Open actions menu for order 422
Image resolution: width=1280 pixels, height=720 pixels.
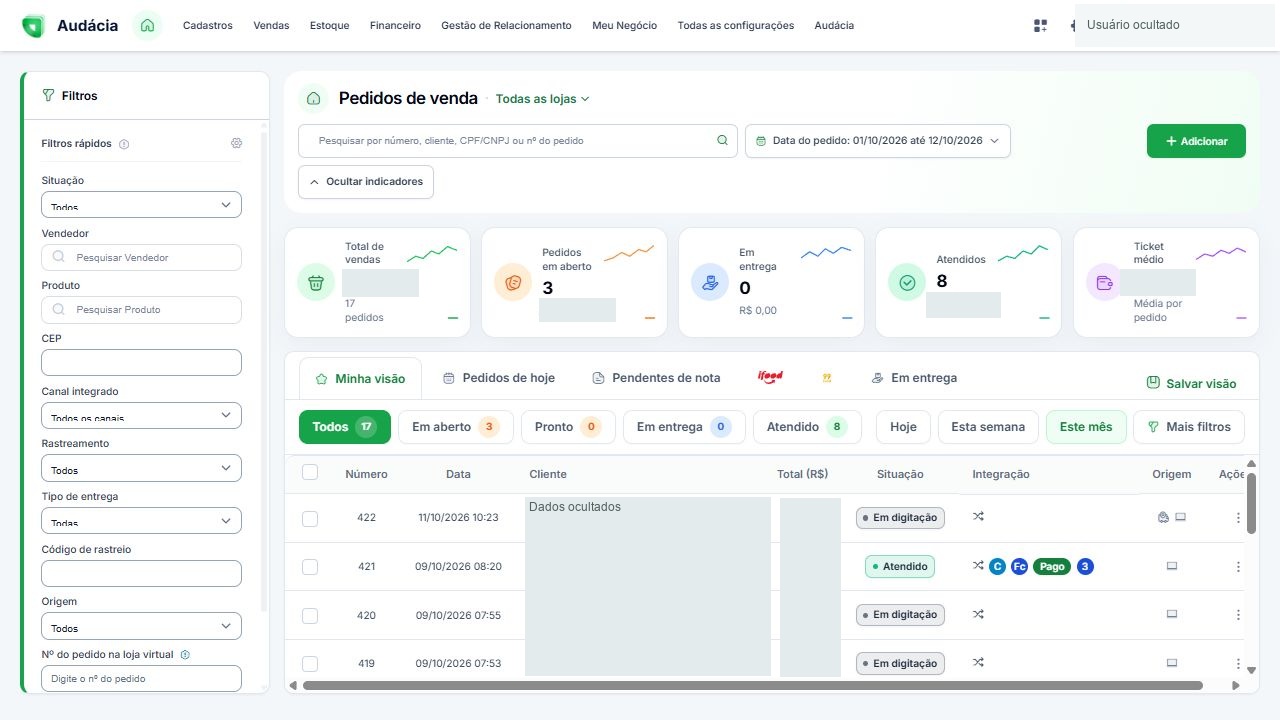[x=1238, y=518]
